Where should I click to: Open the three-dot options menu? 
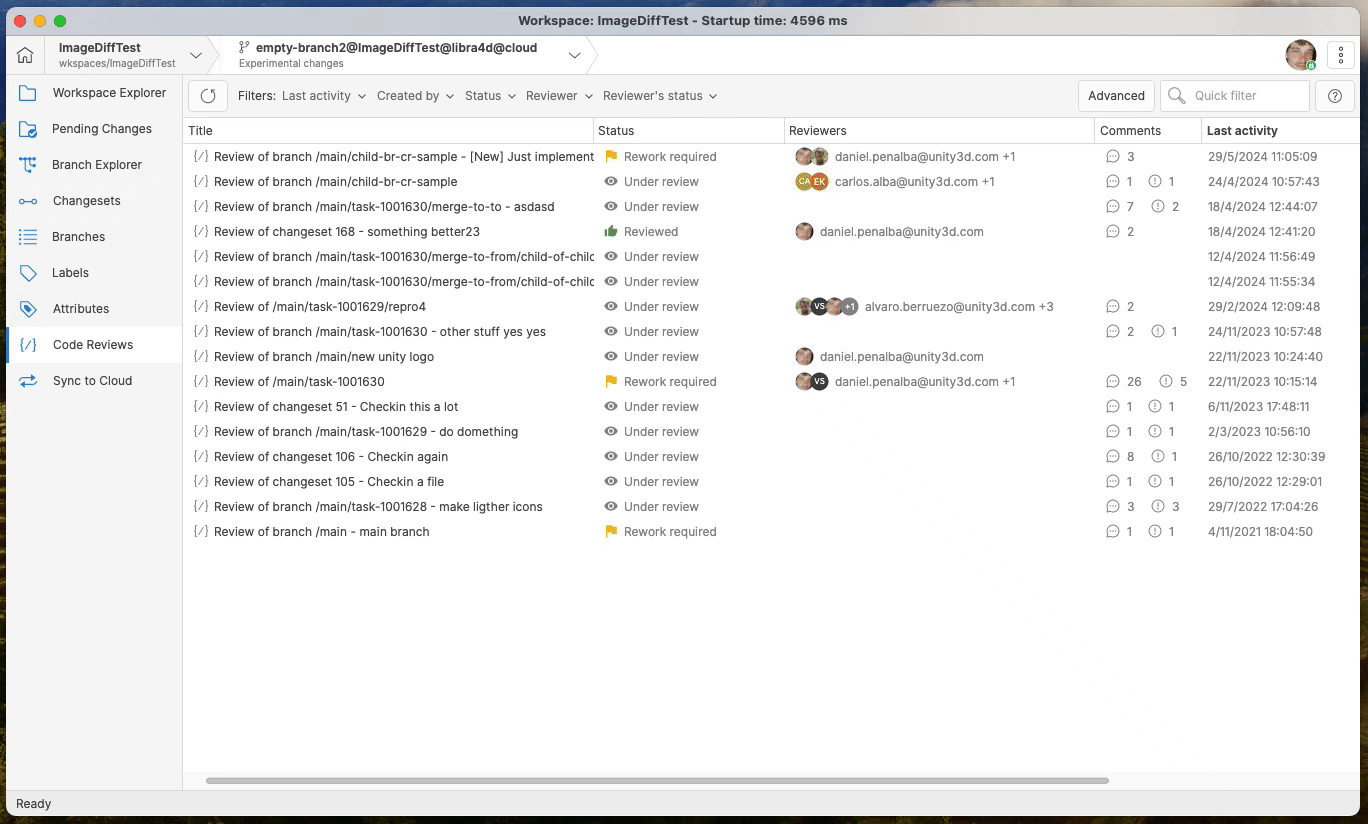tap(1340, 54)
